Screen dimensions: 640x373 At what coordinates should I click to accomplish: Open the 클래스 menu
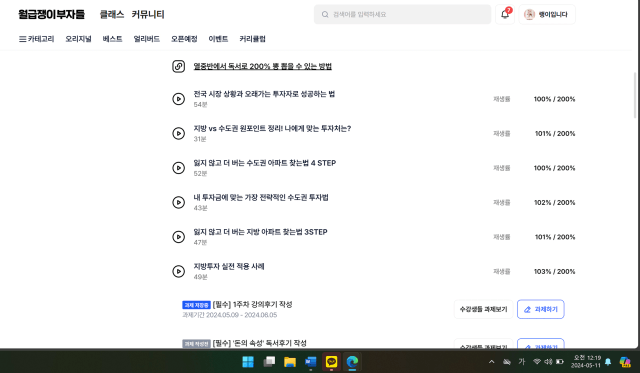(x=112, y=14)
